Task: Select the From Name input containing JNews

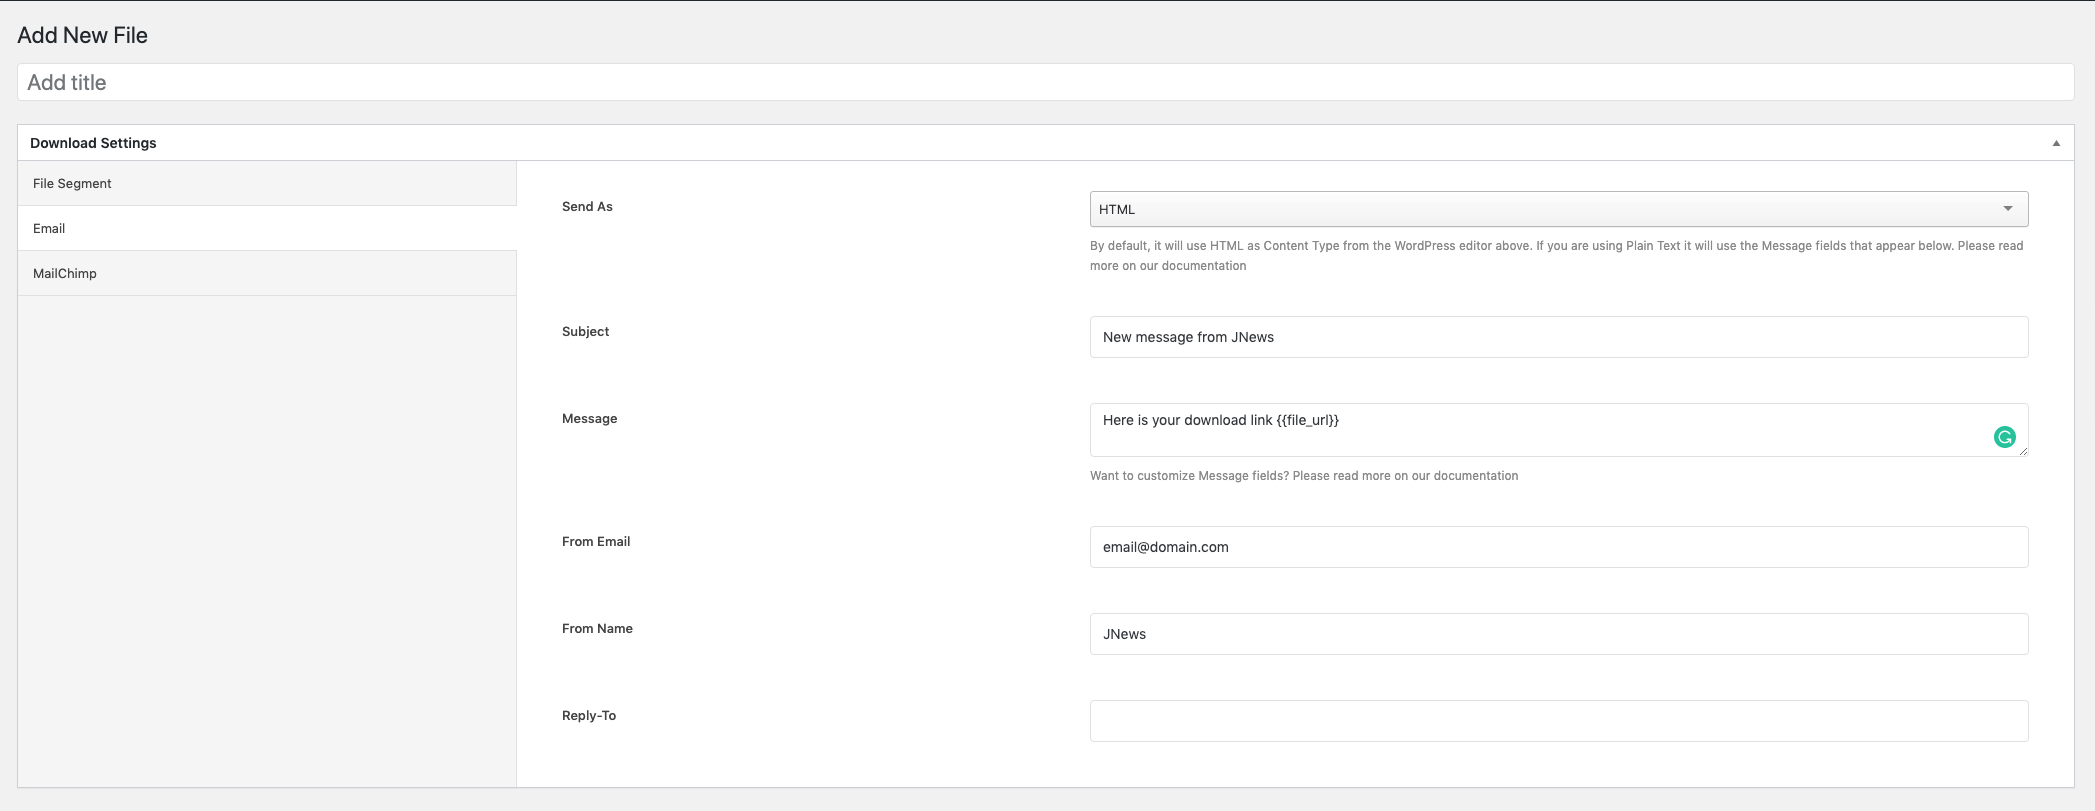Action: click(x=1558, y=634)
